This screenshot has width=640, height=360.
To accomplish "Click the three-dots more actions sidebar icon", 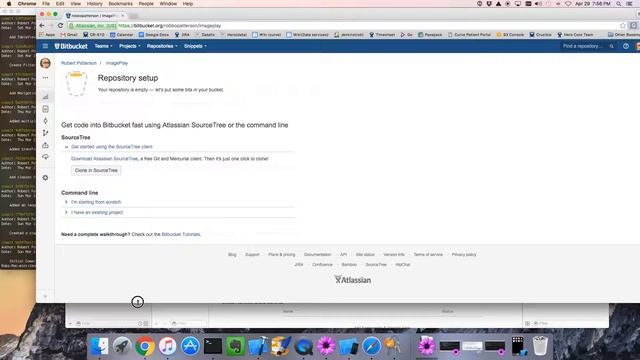I will pyautogui.click(x=45, y=78).
